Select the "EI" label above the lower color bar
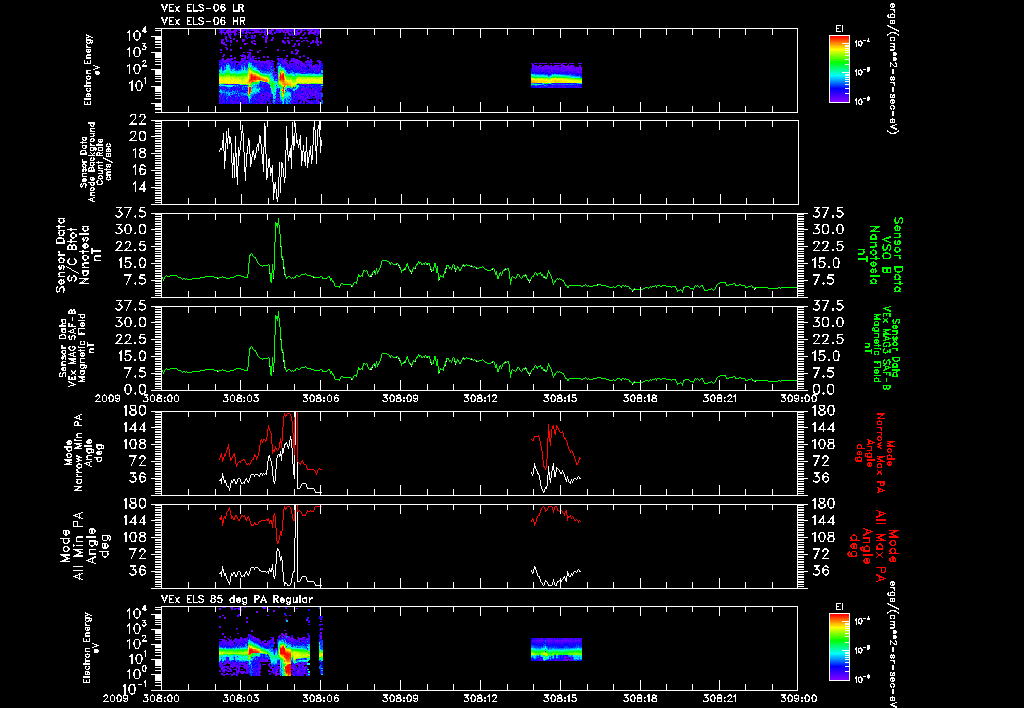This screenshot has height=708, width=1024. [839, 607]
